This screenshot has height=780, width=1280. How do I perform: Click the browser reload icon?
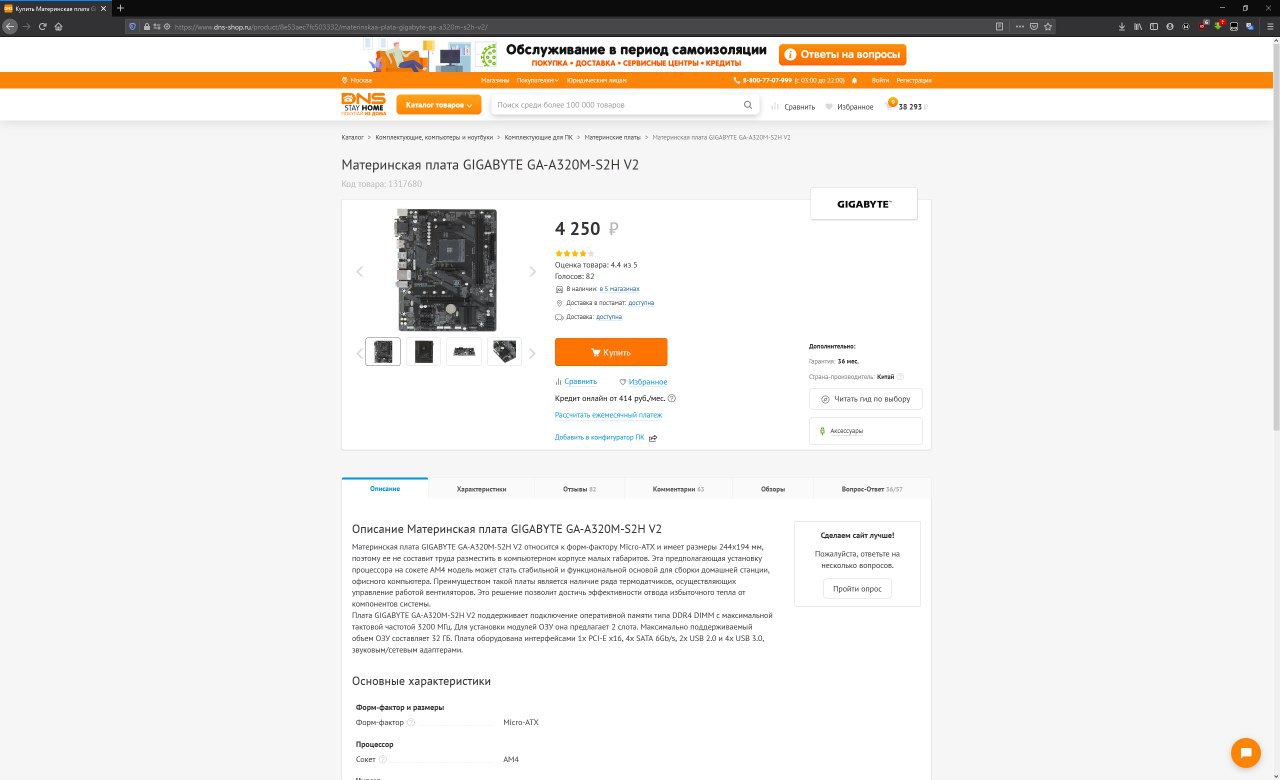pos(43,26)
